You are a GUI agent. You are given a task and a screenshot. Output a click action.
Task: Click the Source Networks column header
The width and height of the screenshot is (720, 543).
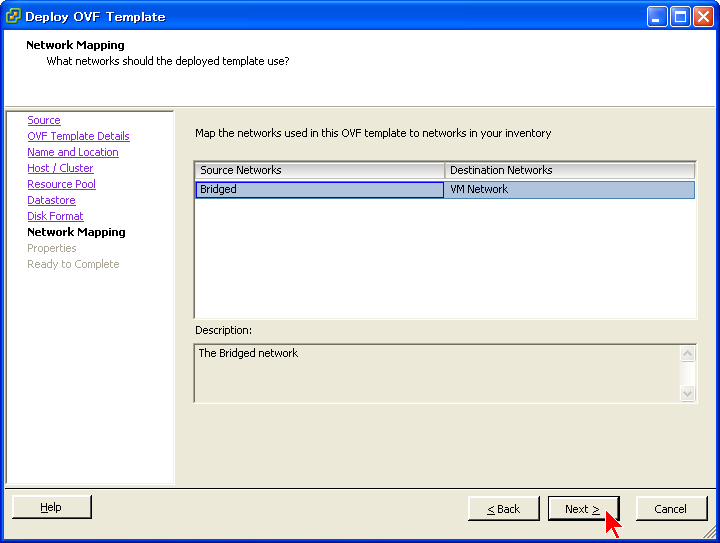click(x=320, y=170)
